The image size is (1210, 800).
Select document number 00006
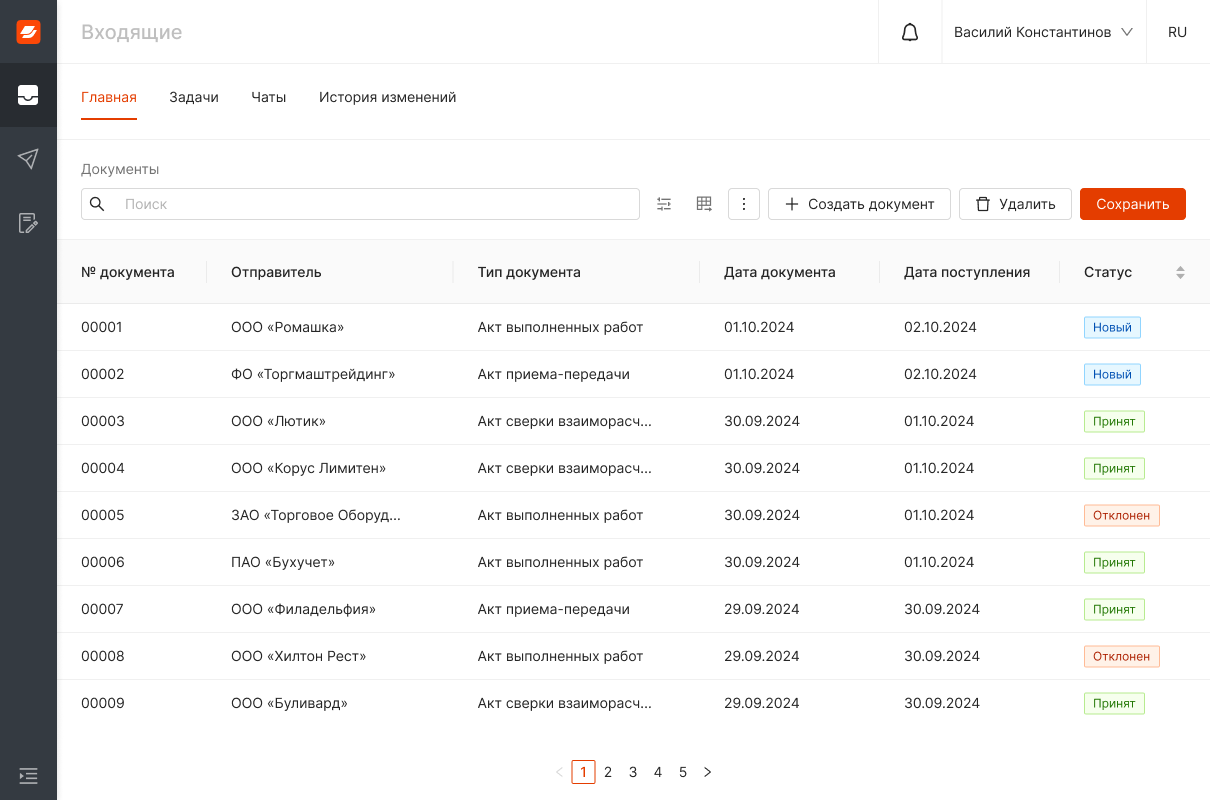pyautogui.click(x=103, y=562)
